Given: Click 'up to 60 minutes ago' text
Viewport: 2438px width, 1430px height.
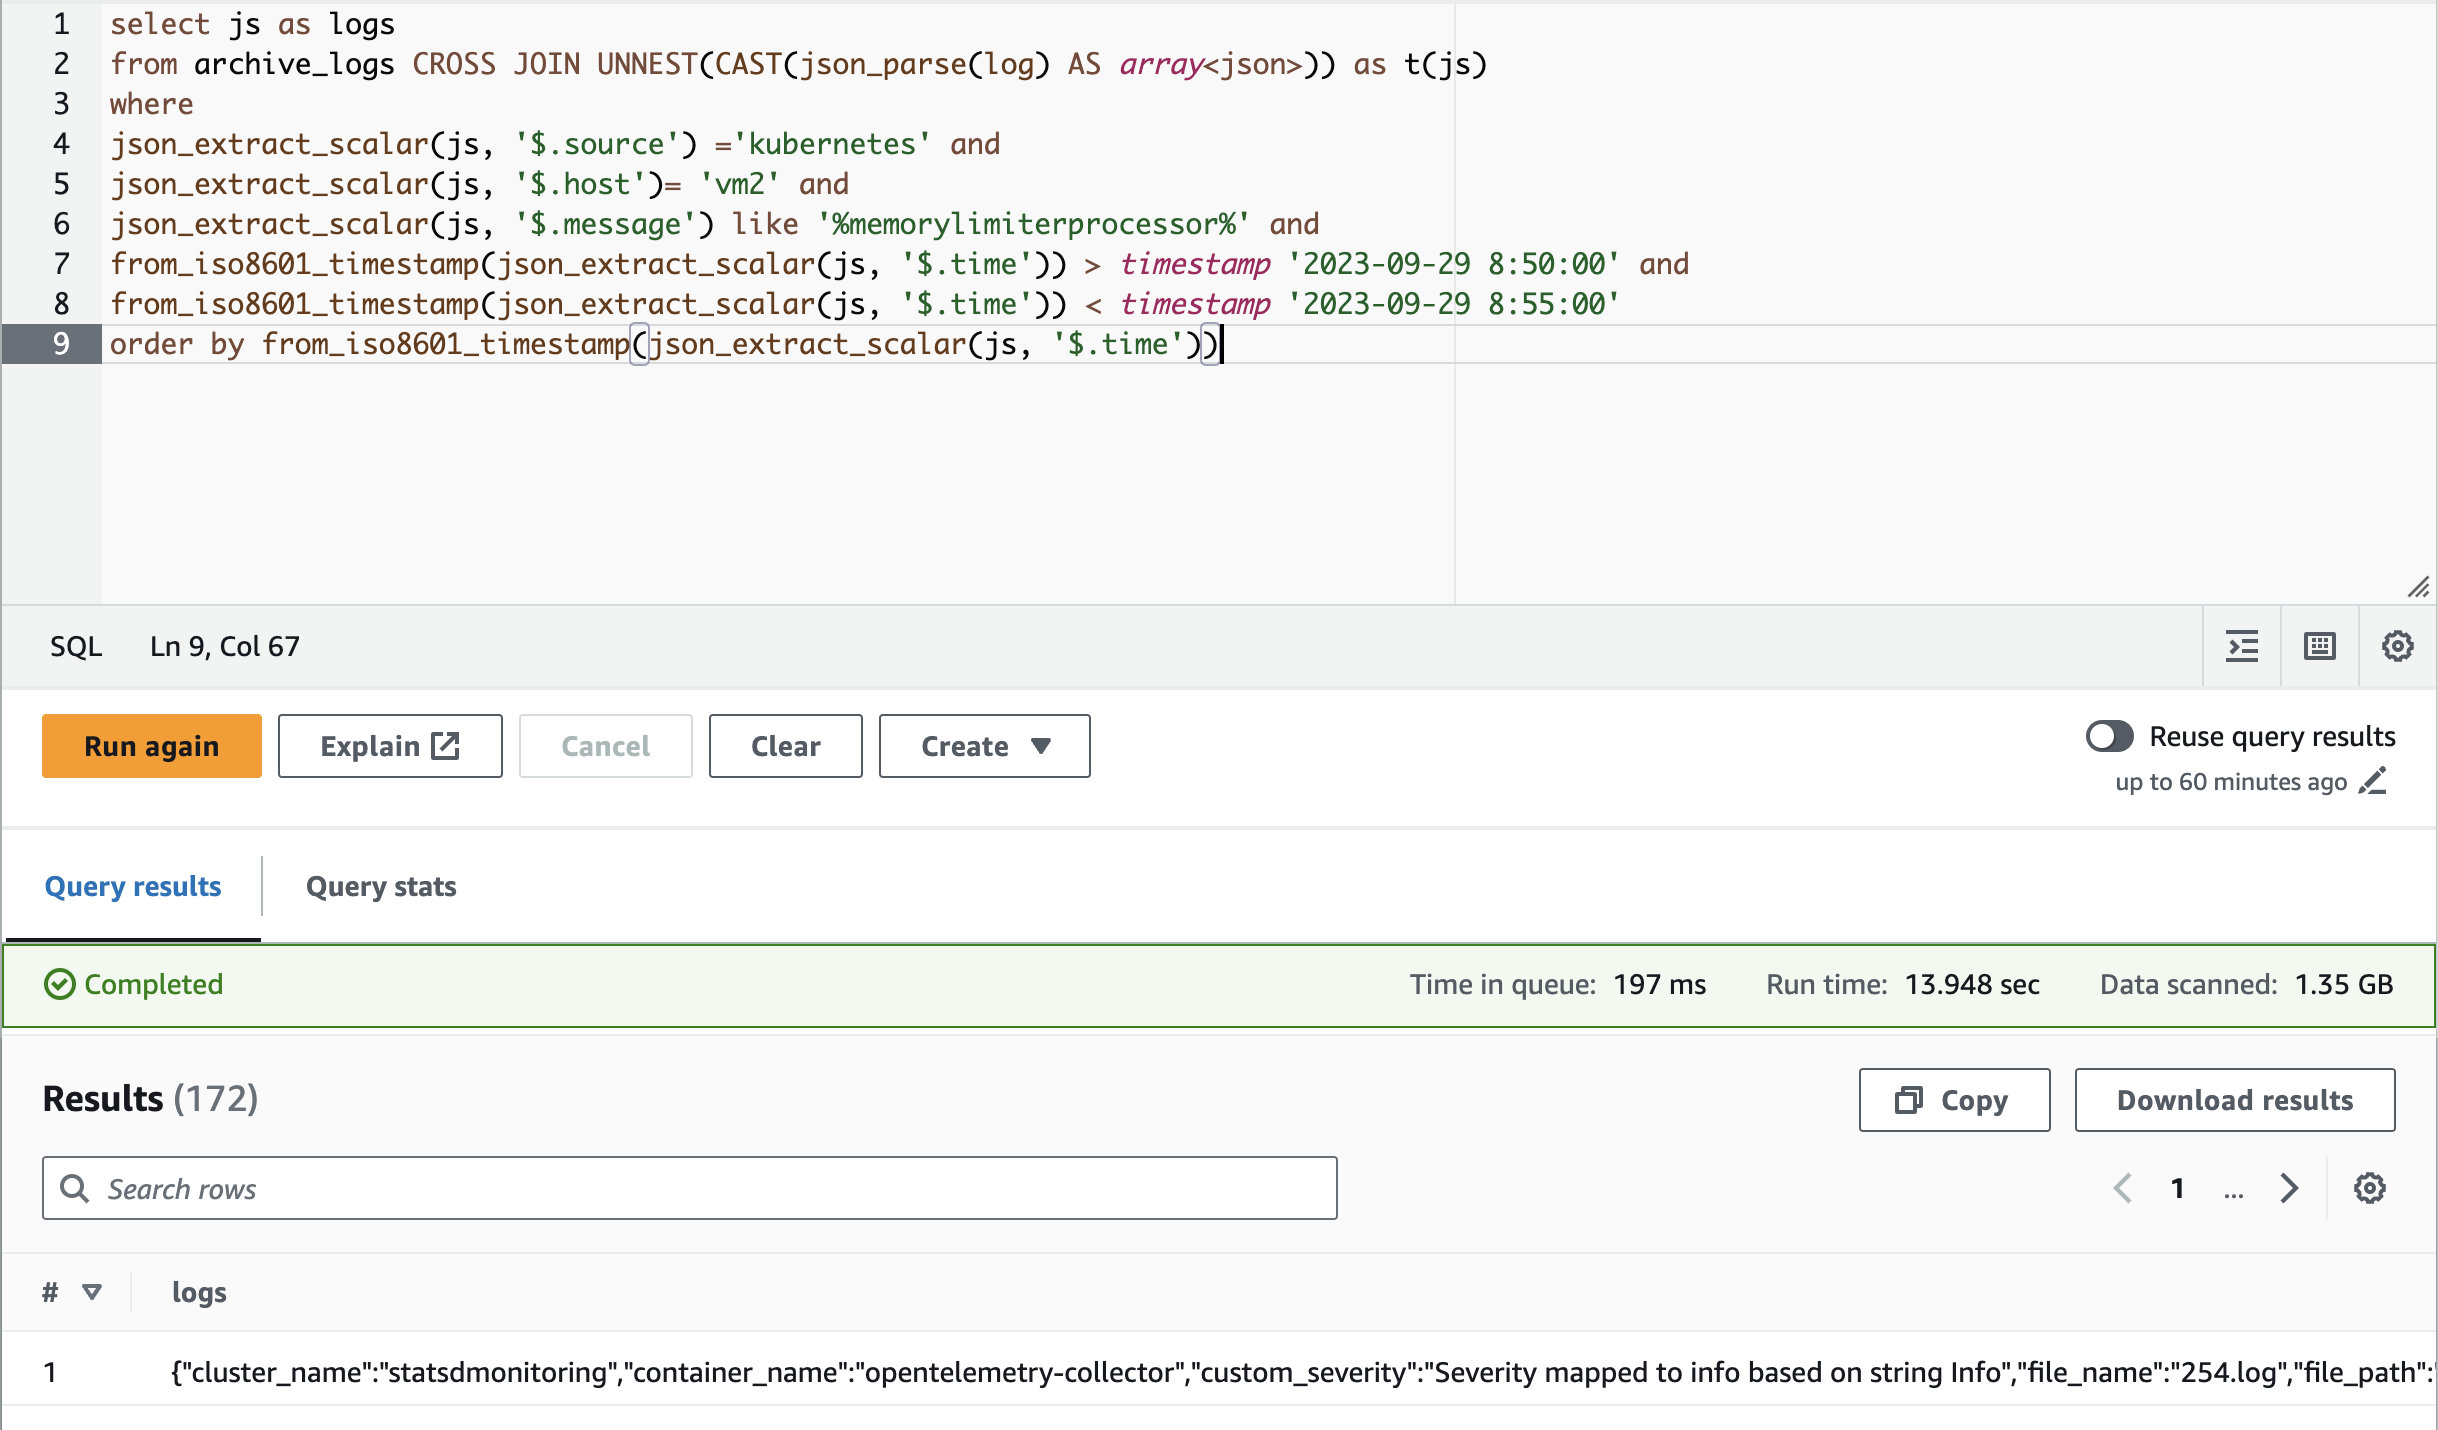Looking at the screenshot, I should (2231, 781).
